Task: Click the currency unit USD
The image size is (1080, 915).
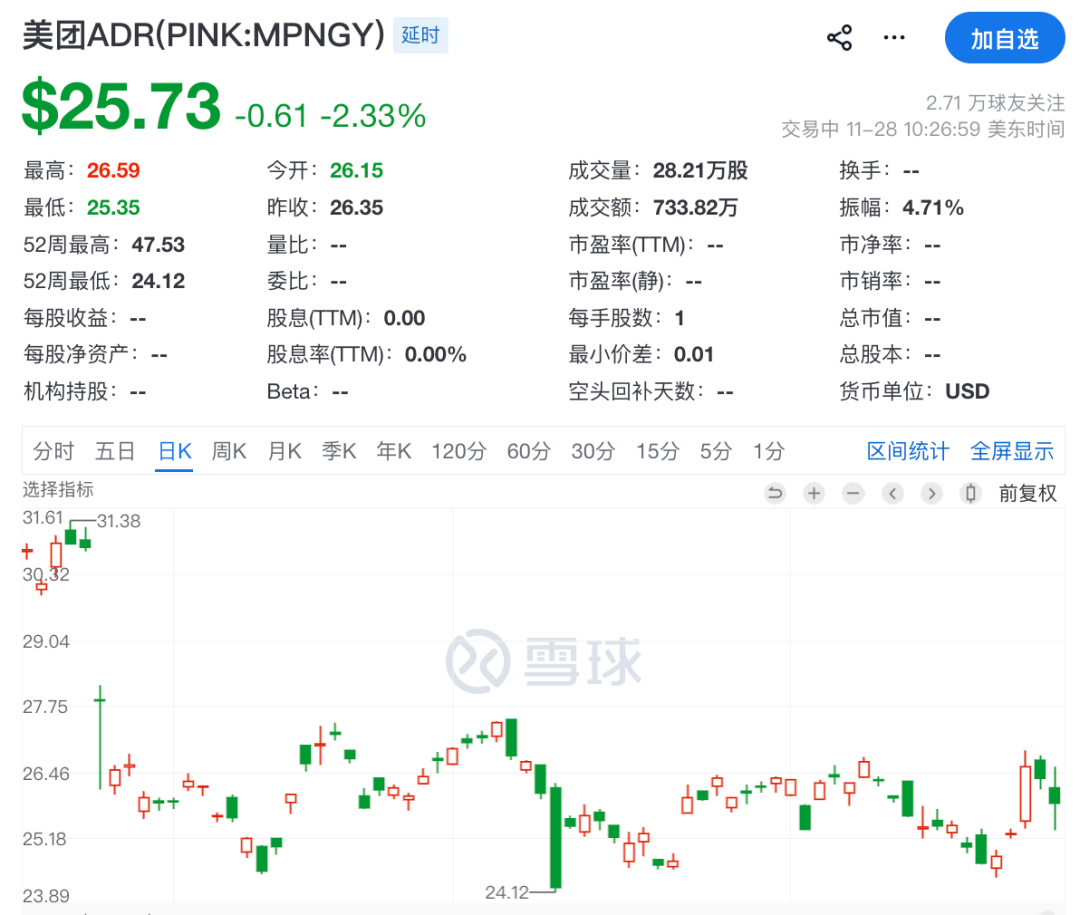Action: pos(967,391)
